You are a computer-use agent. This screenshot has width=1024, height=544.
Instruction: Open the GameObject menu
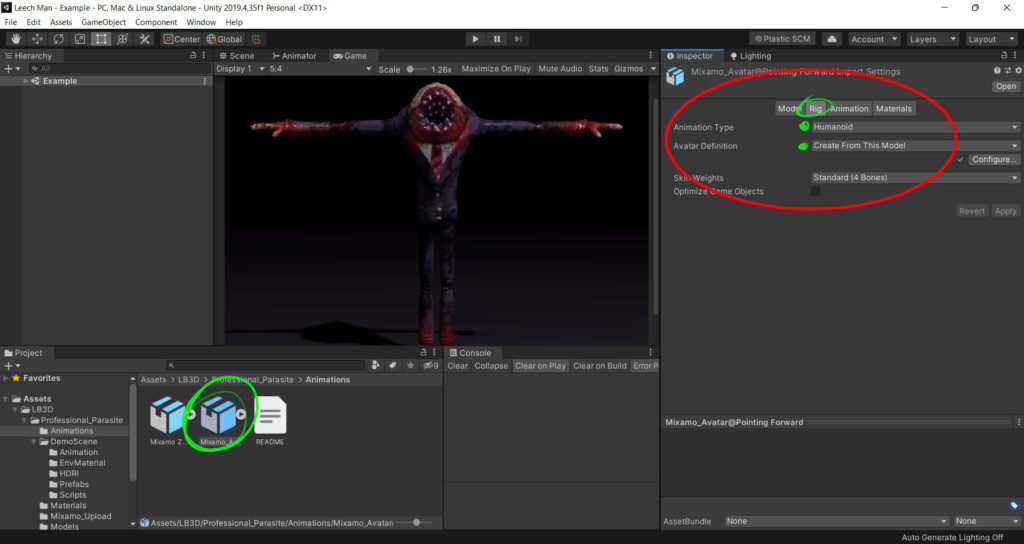104,22
